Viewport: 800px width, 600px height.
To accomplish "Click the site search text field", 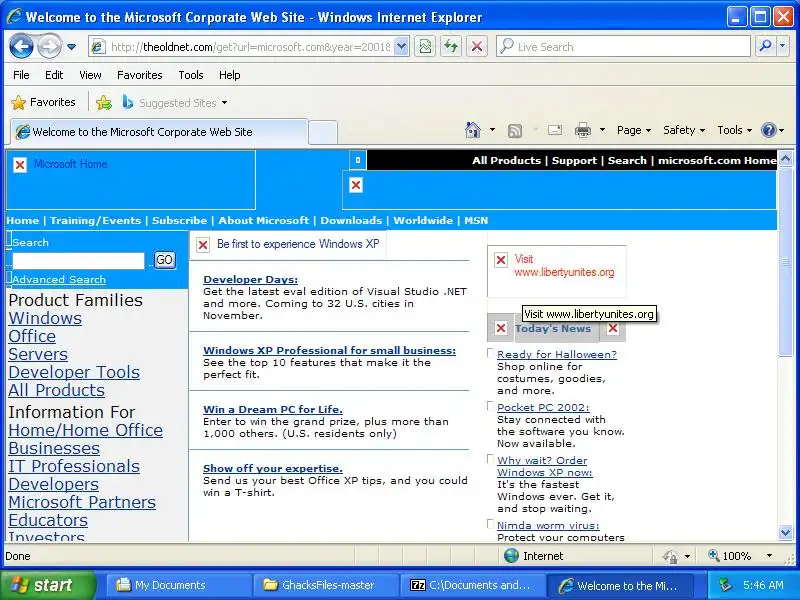I will pyautogui.click(x=78, y=261).
